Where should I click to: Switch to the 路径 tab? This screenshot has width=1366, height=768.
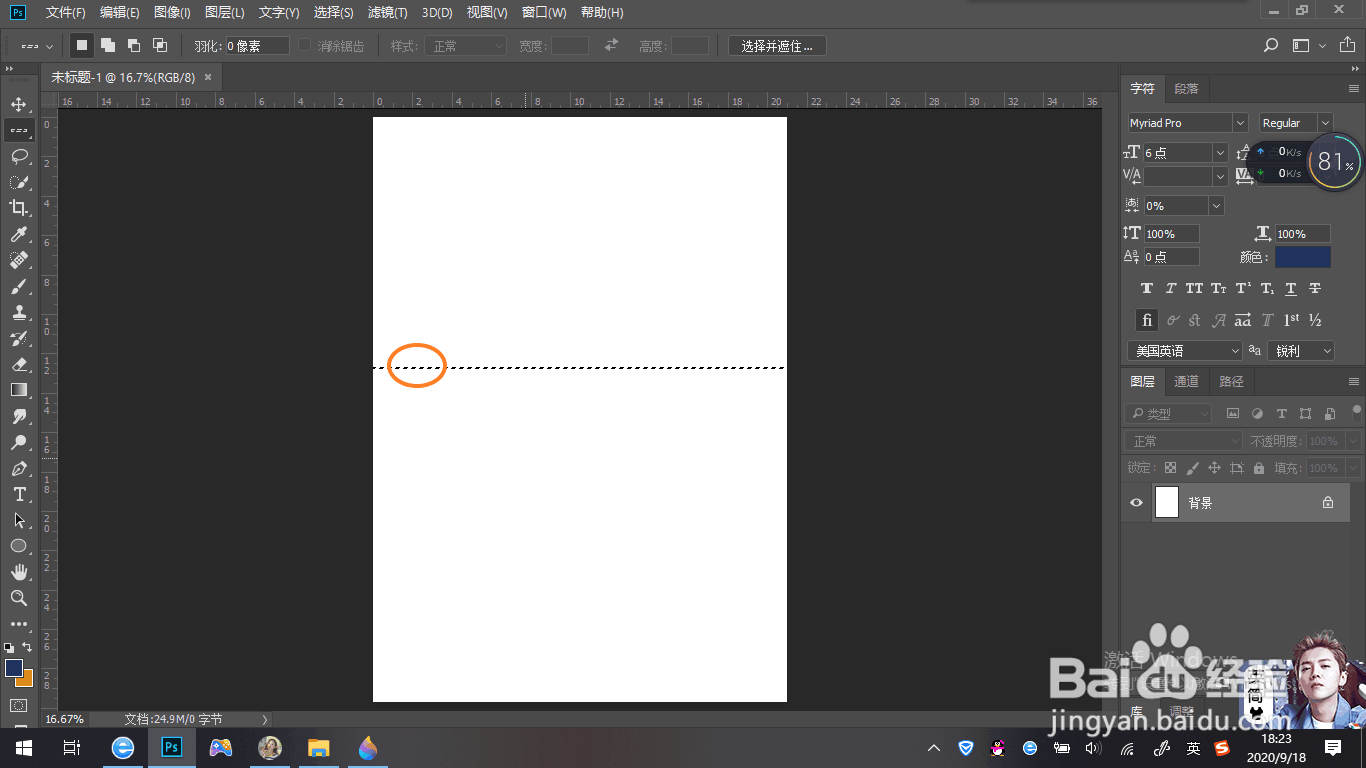tap(1231, 381)
